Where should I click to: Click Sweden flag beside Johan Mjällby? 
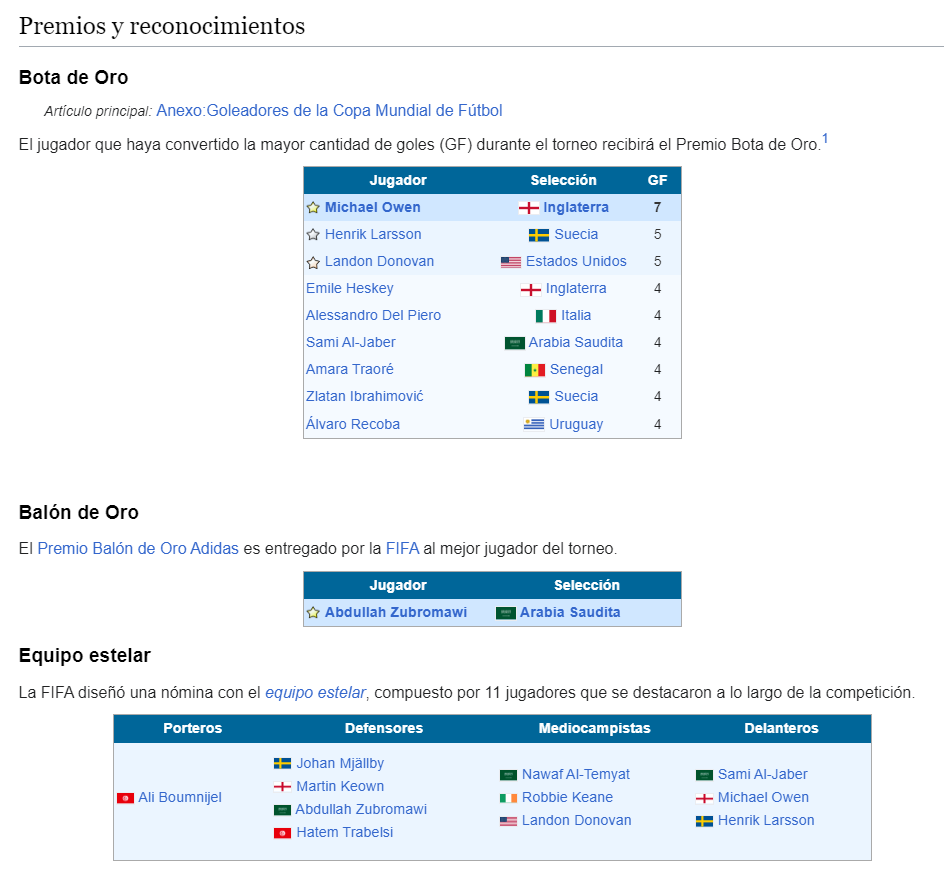[282, 764]
